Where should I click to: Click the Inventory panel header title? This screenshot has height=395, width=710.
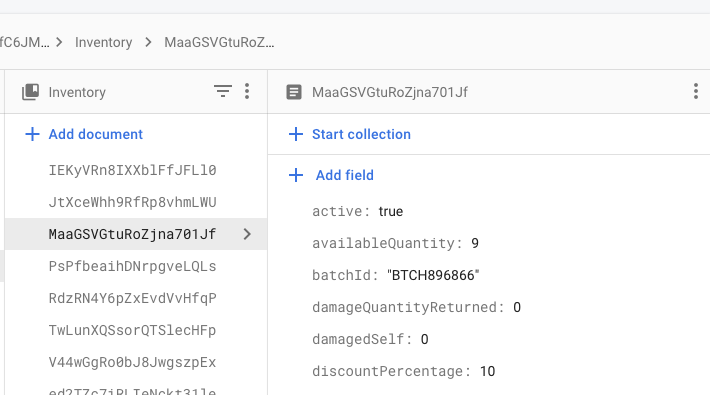[x=77, y=92]
